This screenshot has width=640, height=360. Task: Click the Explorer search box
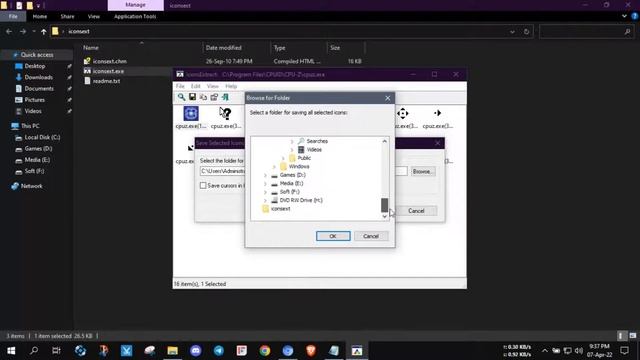click(586, 31)
